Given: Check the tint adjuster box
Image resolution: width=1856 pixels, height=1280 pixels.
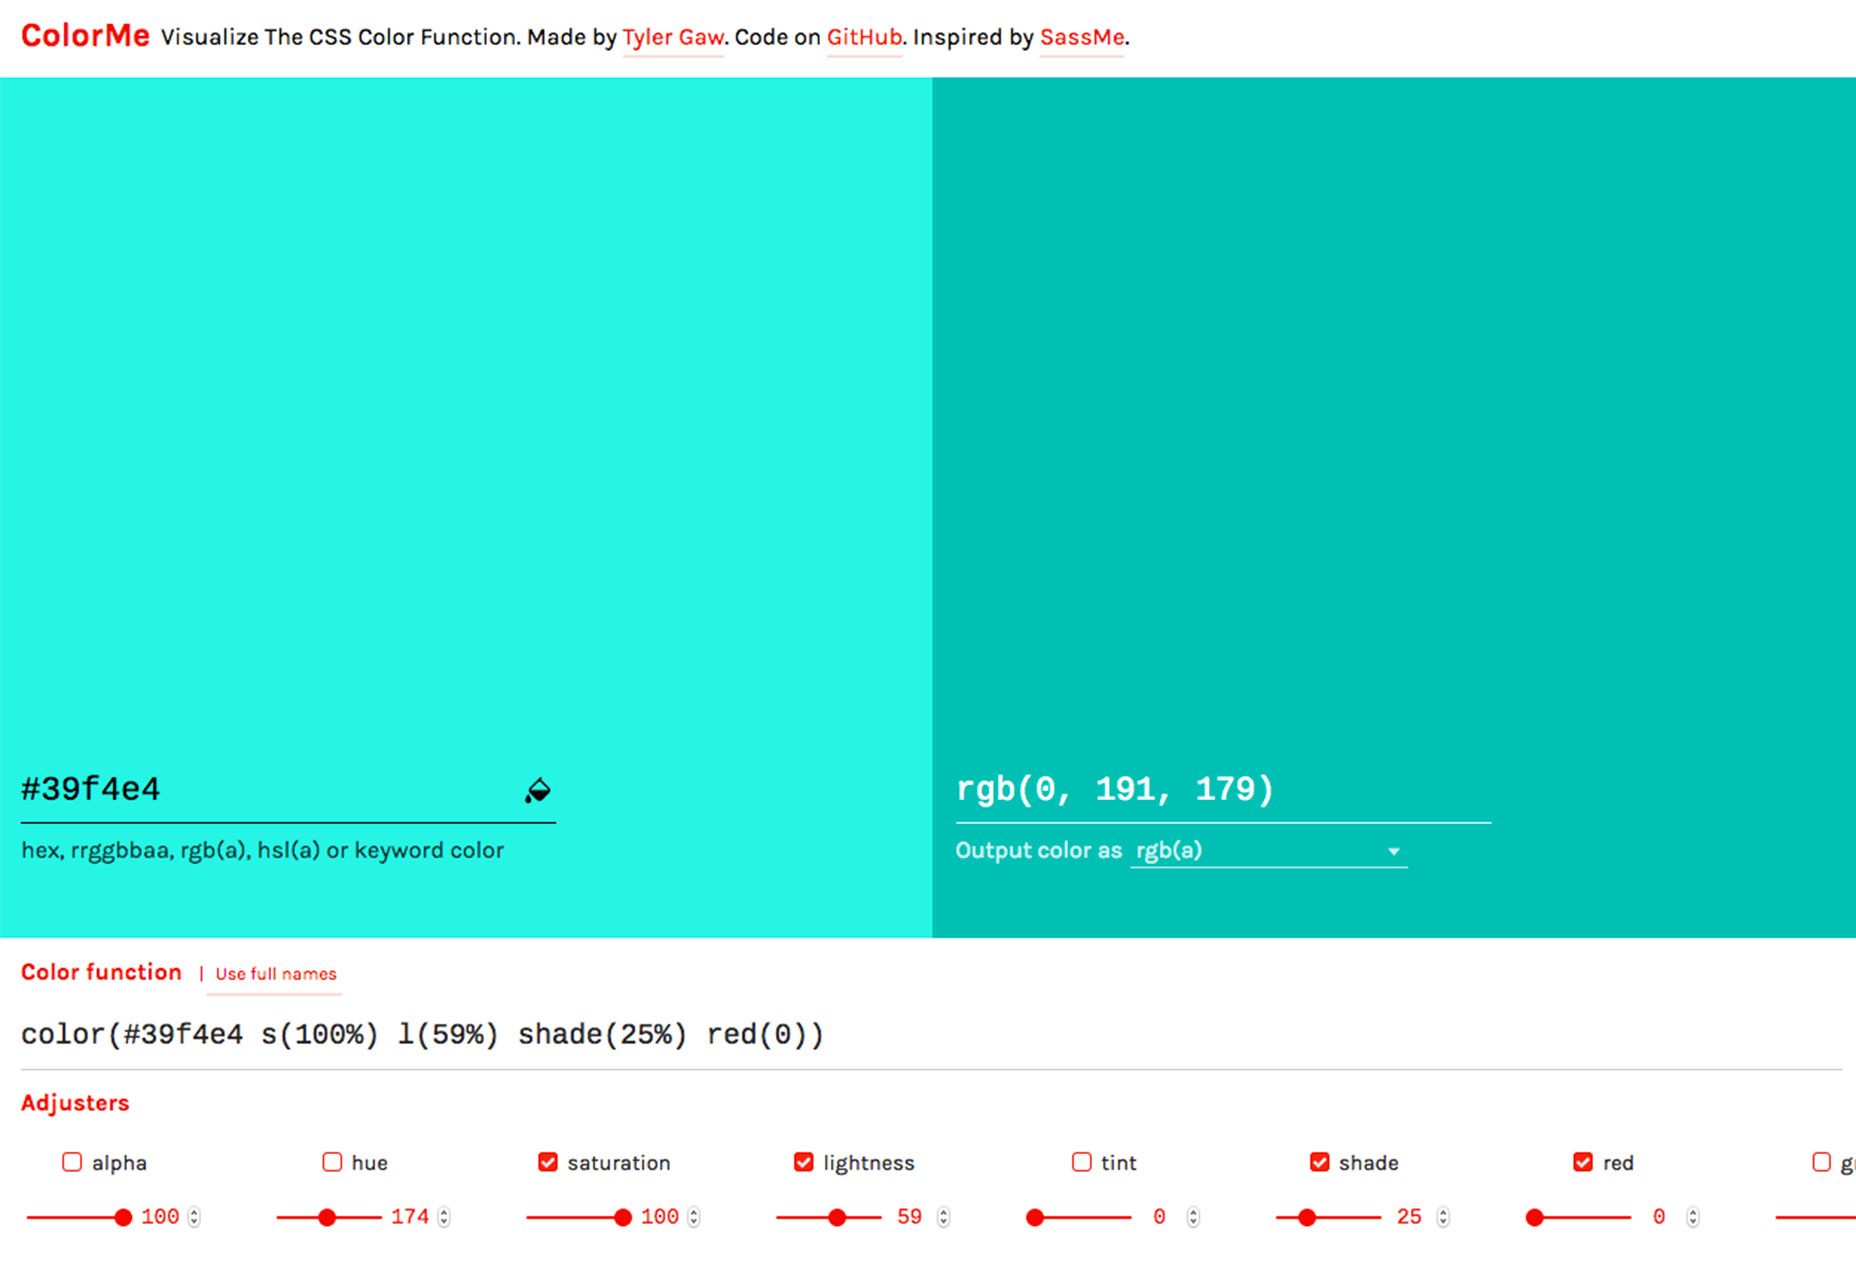Looking at the screenshot, I should 1081,1162.
